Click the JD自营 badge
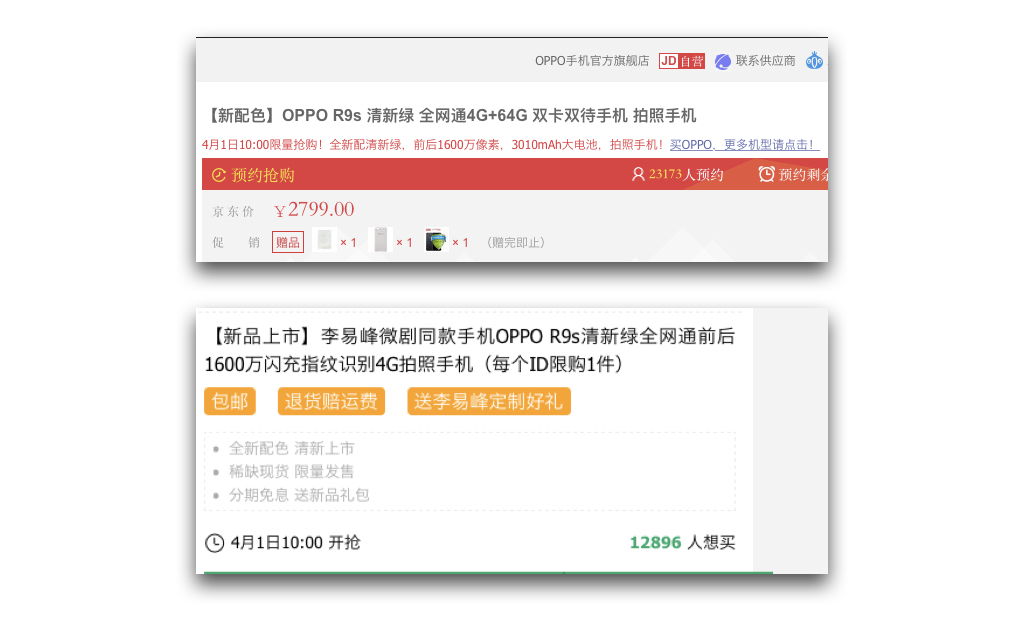Image resolution: width=1024 pixels, height=631 pixels. click(x=681, y=61)
